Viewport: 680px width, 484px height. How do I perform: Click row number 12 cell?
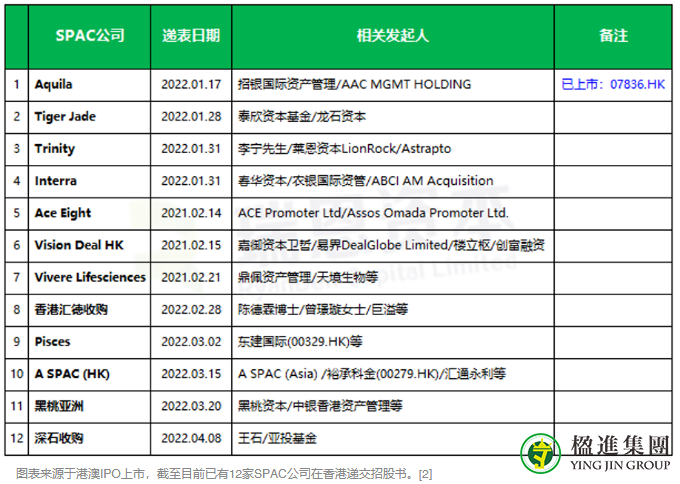(17, 438)
